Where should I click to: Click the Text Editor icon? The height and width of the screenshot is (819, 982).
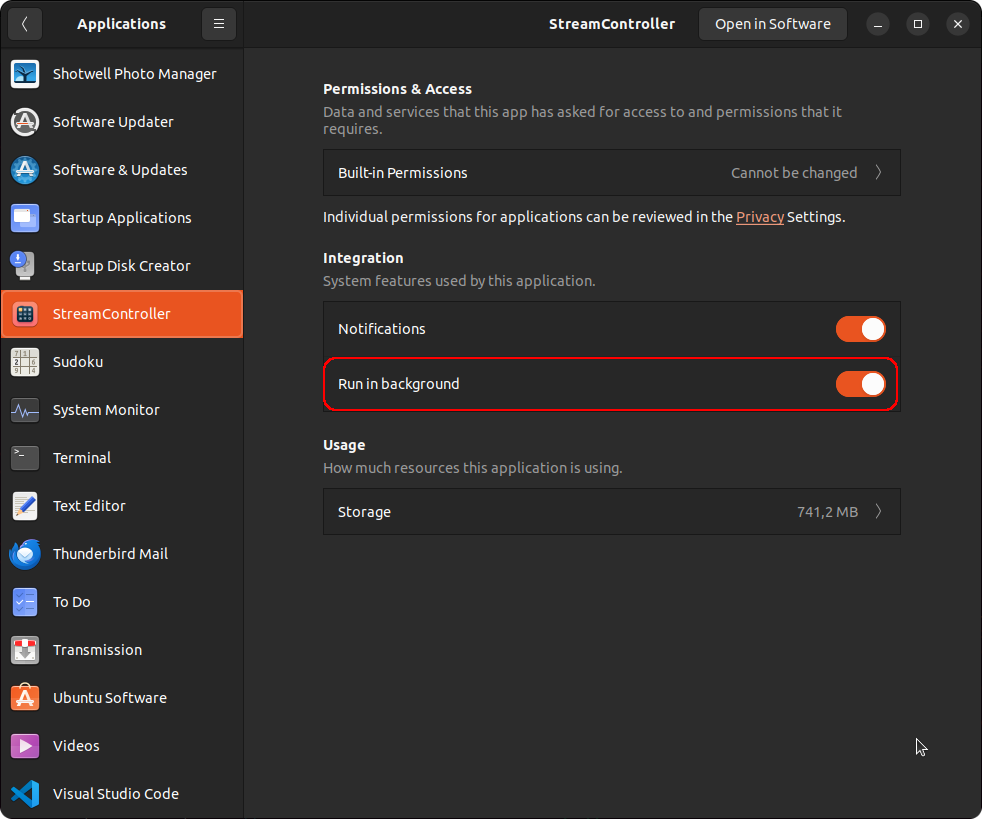25,506
